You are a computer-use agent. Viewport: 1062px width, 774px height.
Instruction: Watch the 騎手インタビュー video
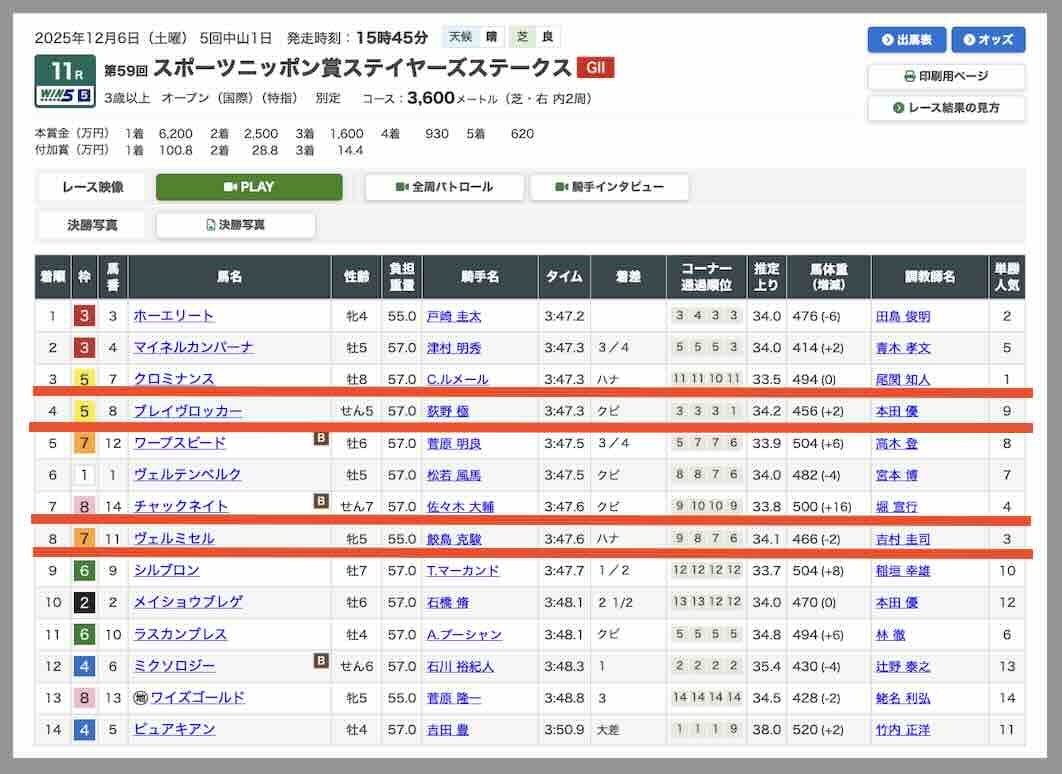pyautogui.click(x=609, y=187)
